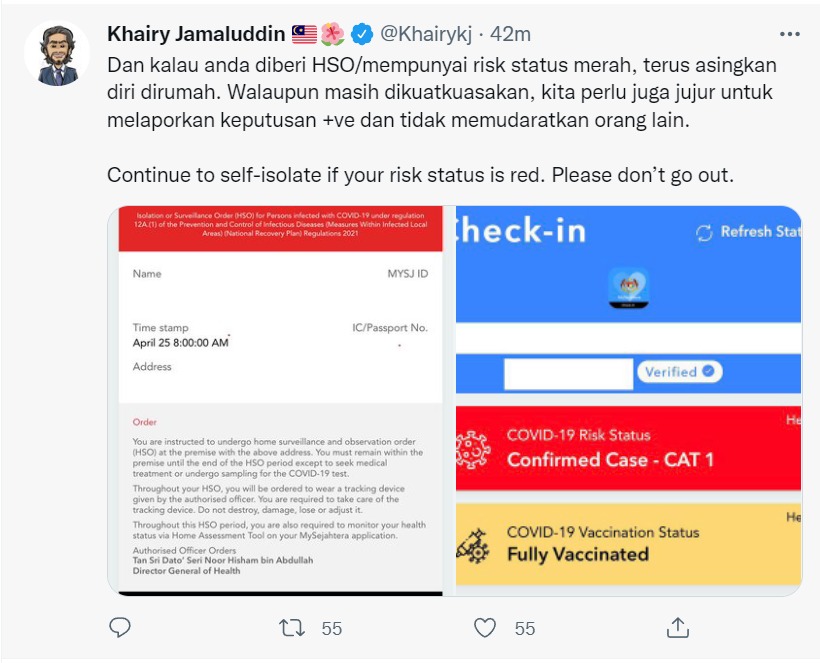820x663 pixels.
Task: Open the 42m timestamp link
Action: pyautogui.click(x=510, y=34)
